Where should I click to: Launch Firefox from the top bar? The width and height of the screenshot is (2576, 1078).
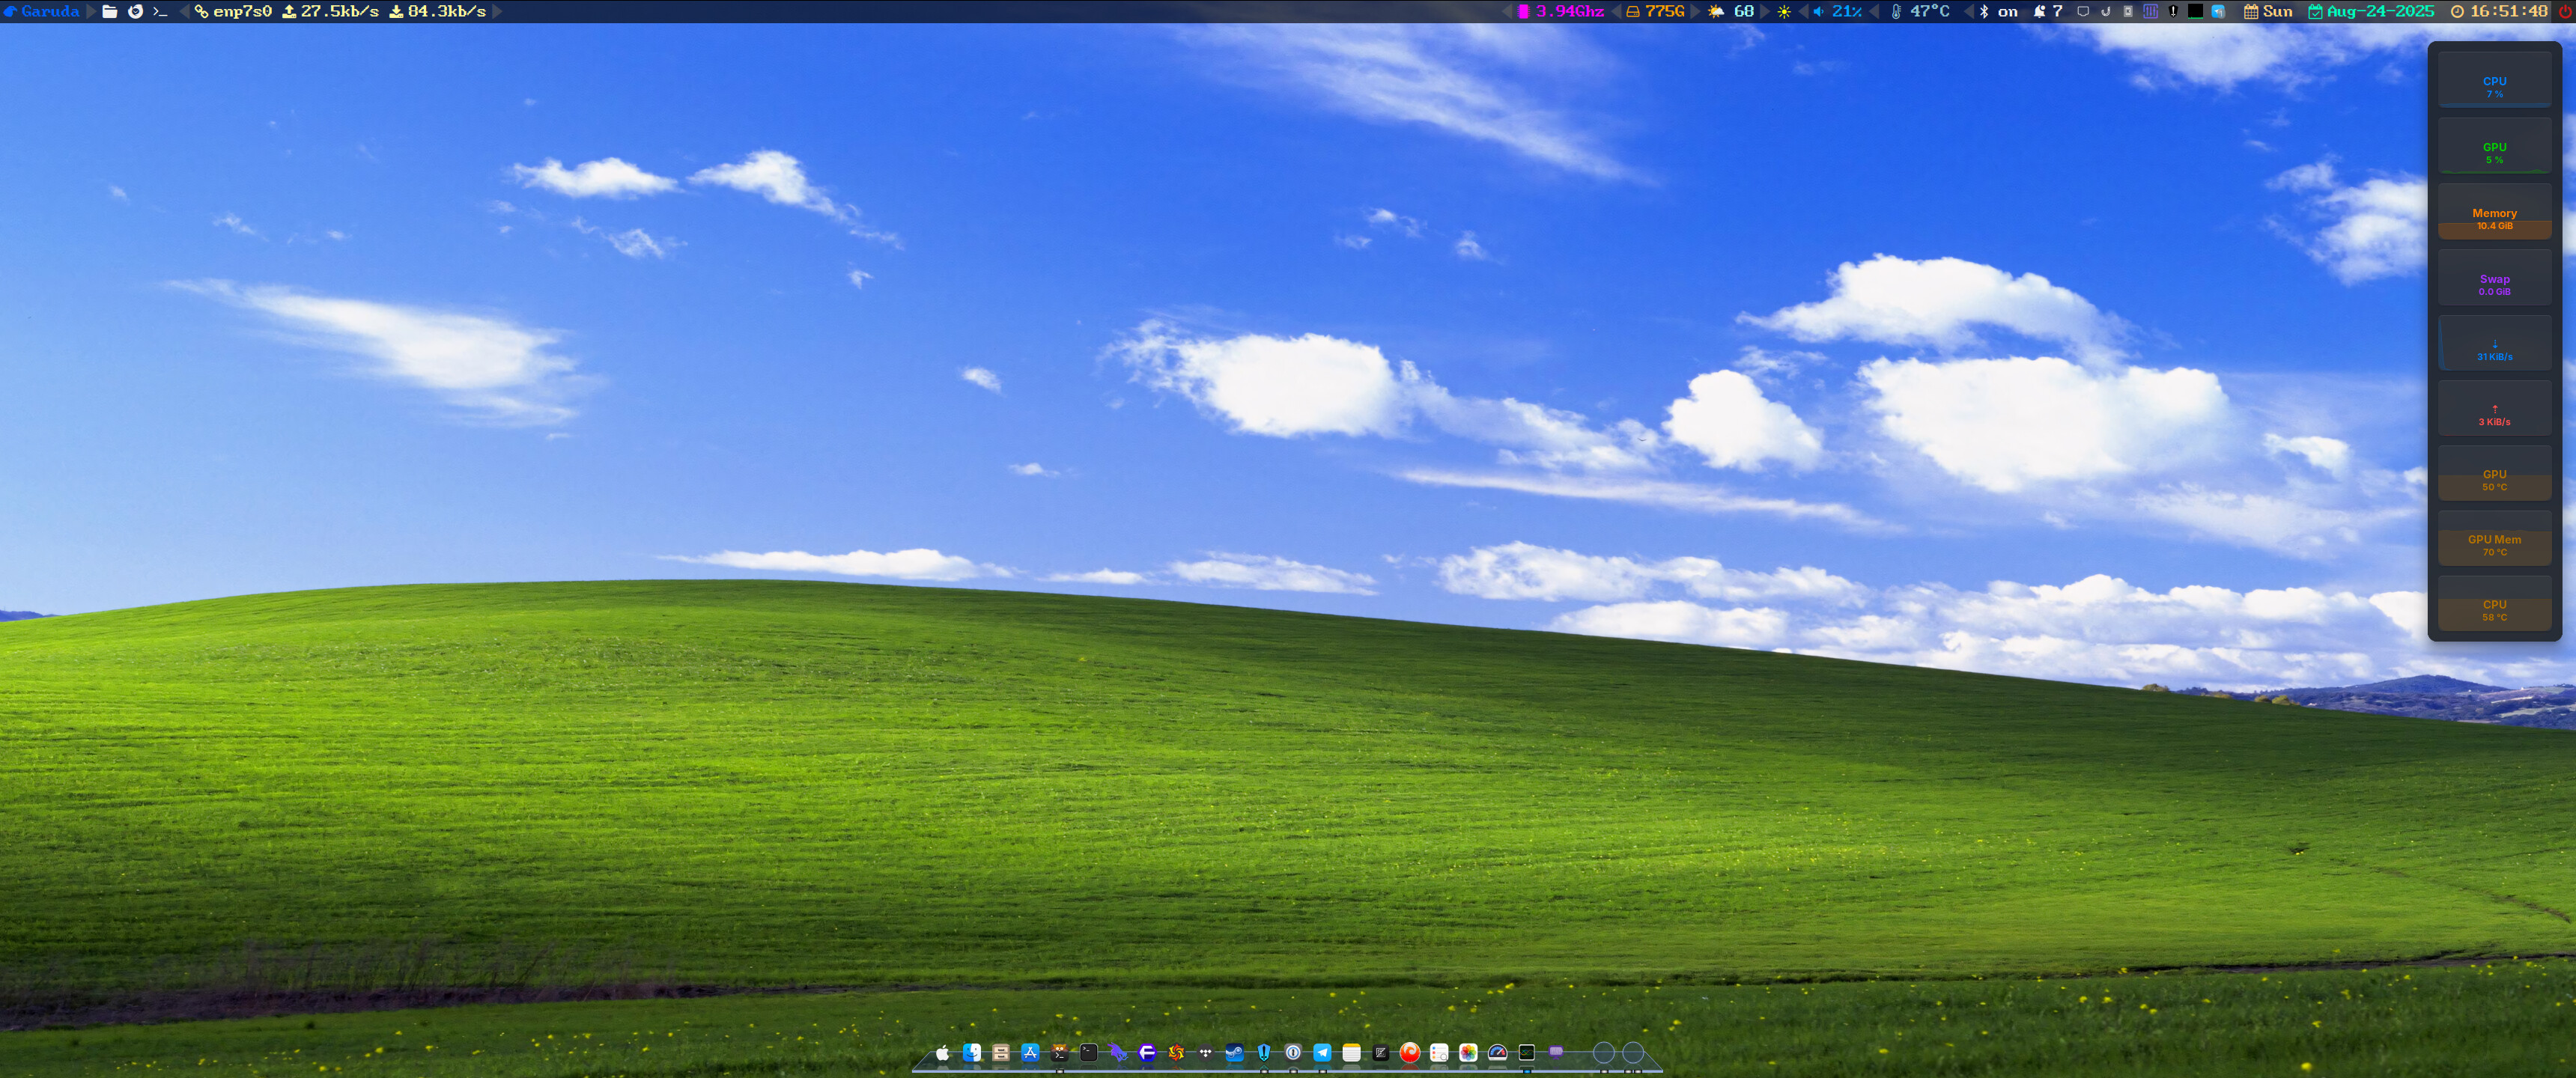pos(135,11)
